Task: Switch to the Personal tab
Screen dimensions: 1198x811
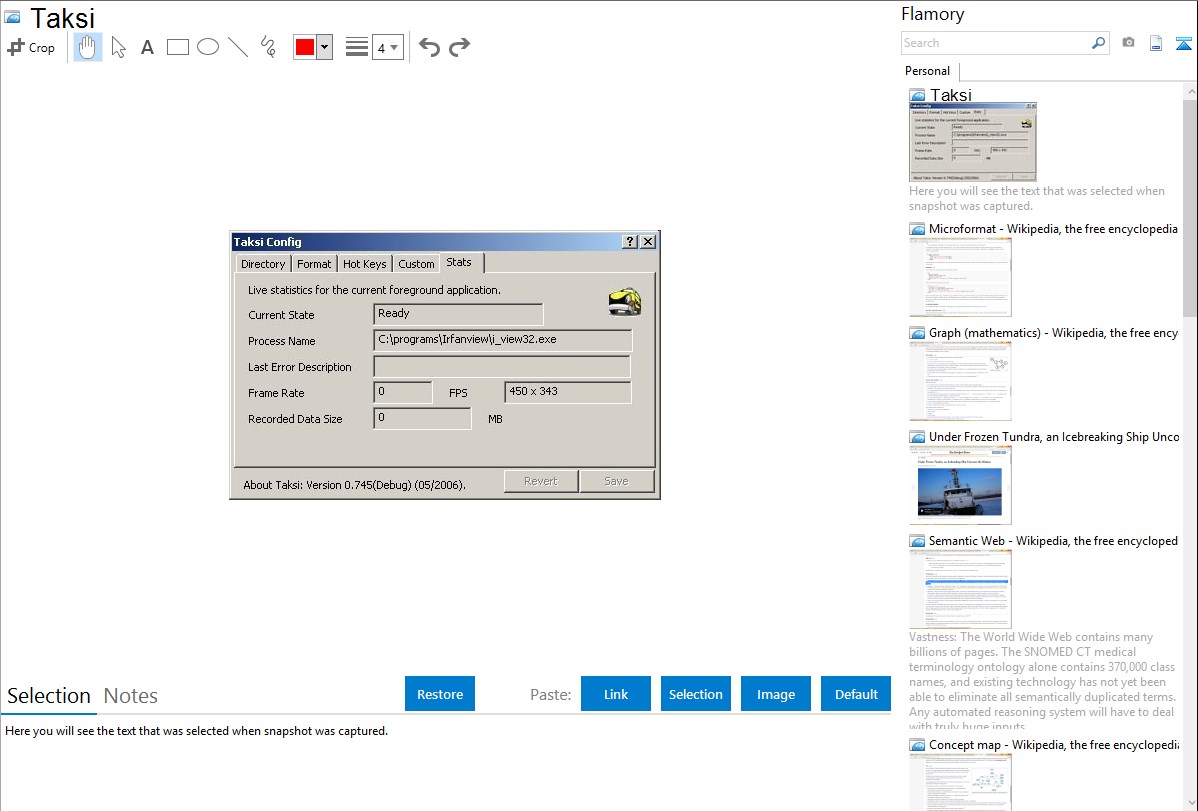Action: point(928,71)
